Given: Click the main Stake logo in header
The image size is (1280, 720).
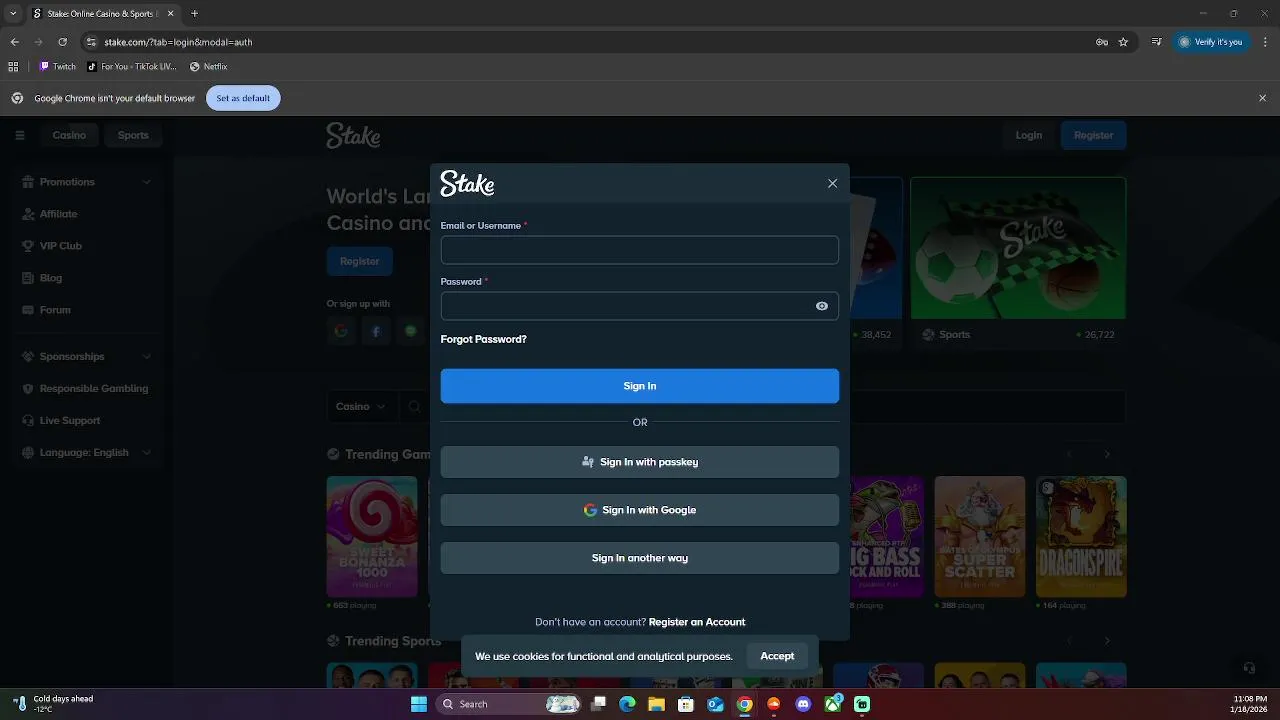Looking at the screenshot, I should [353, 135].
